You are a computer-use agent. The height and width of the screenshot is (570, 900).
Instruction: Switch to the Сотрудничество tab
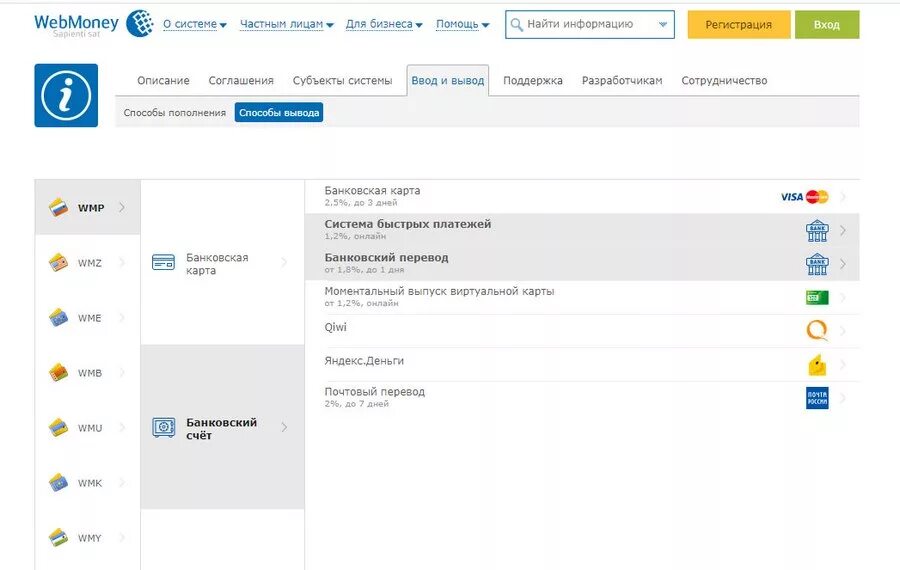point(724,80)
